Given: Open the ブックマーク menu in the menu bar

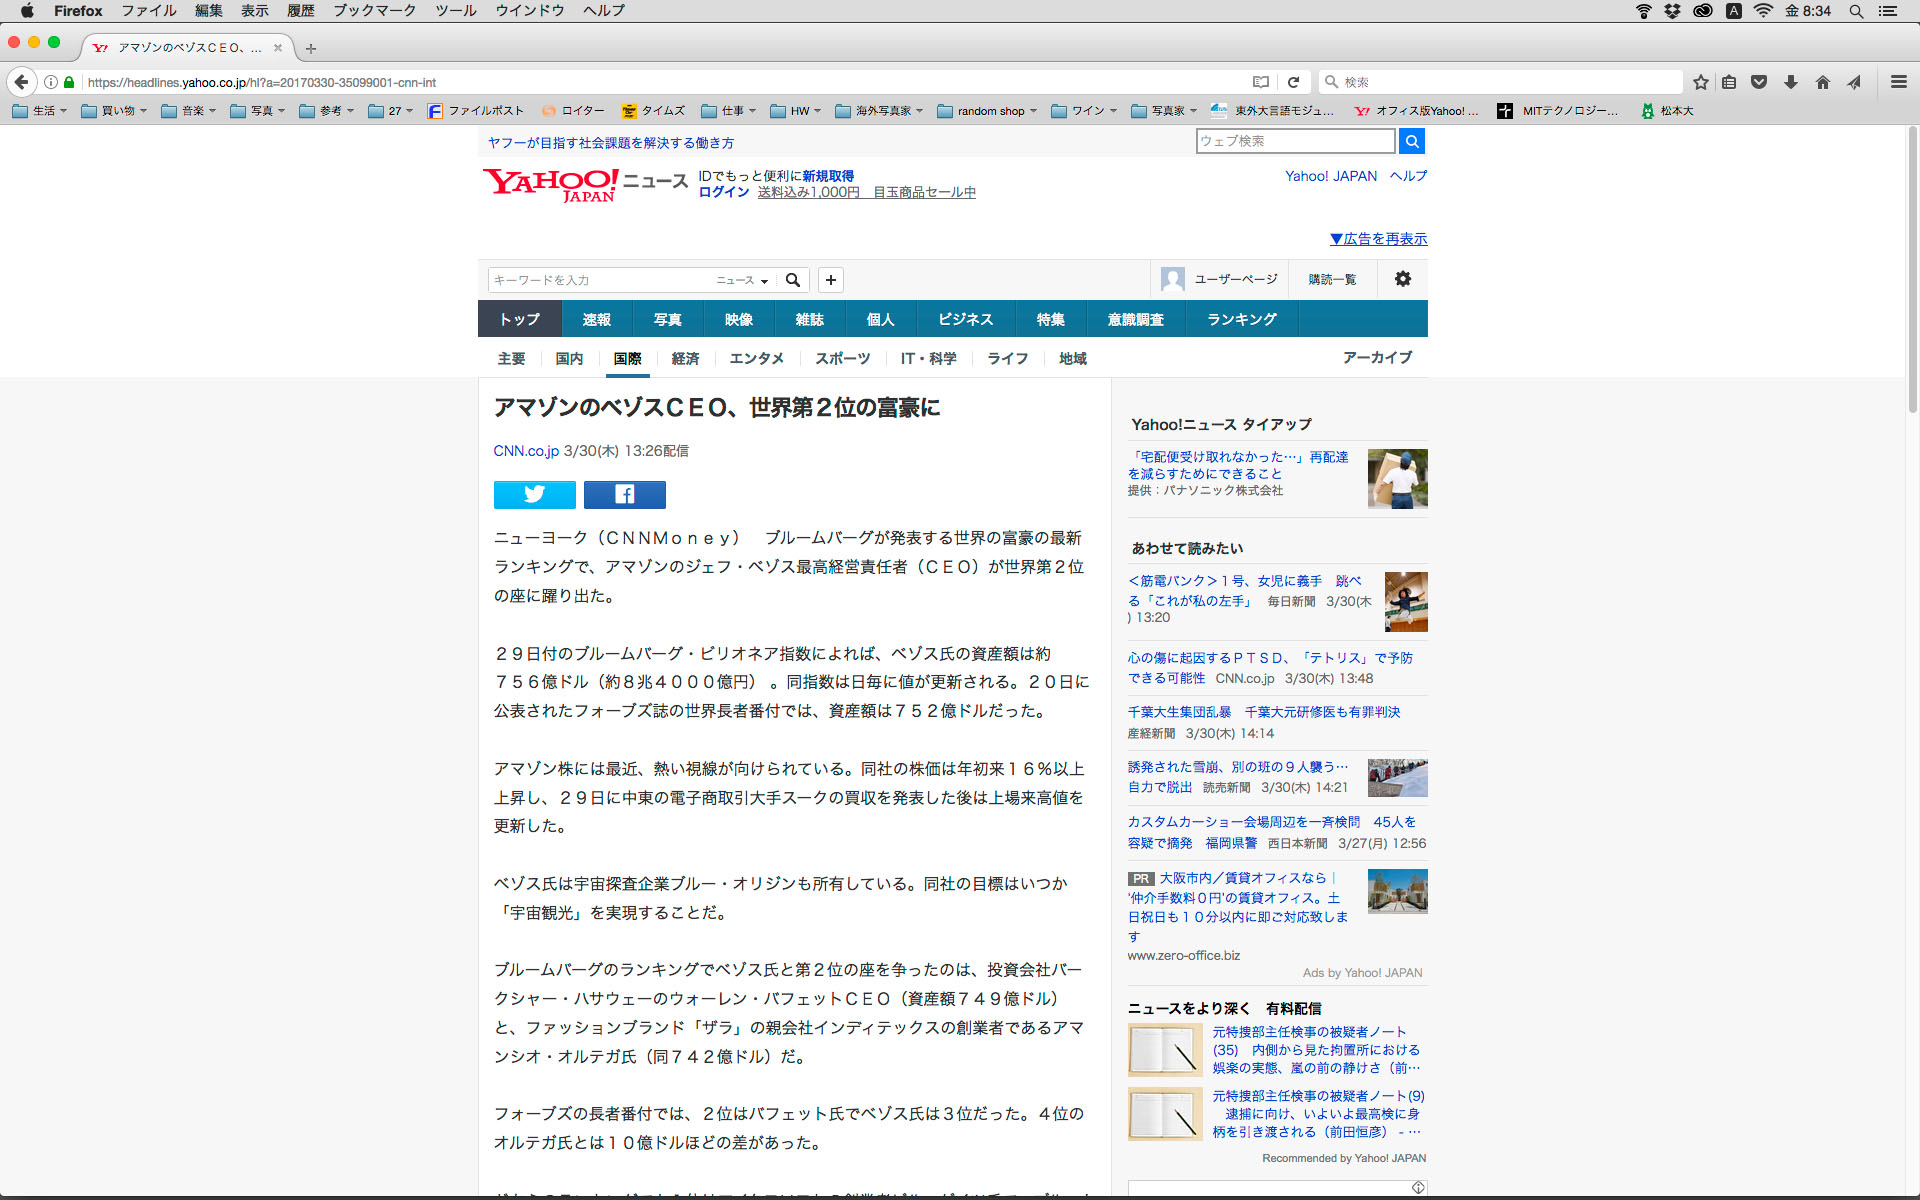Looking at the screenshot, I should [374, 11].
